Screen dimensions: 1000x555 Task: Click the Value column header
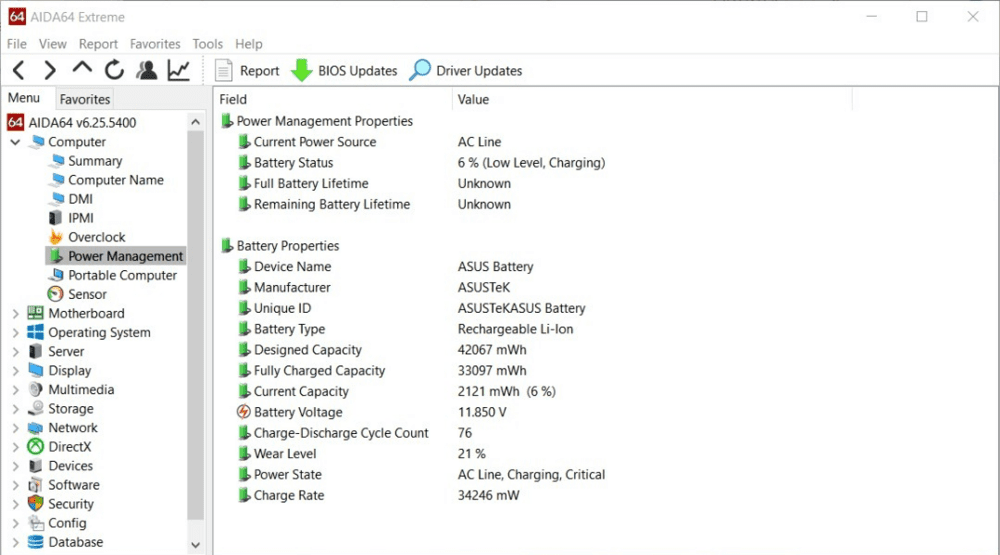(473, 99)
